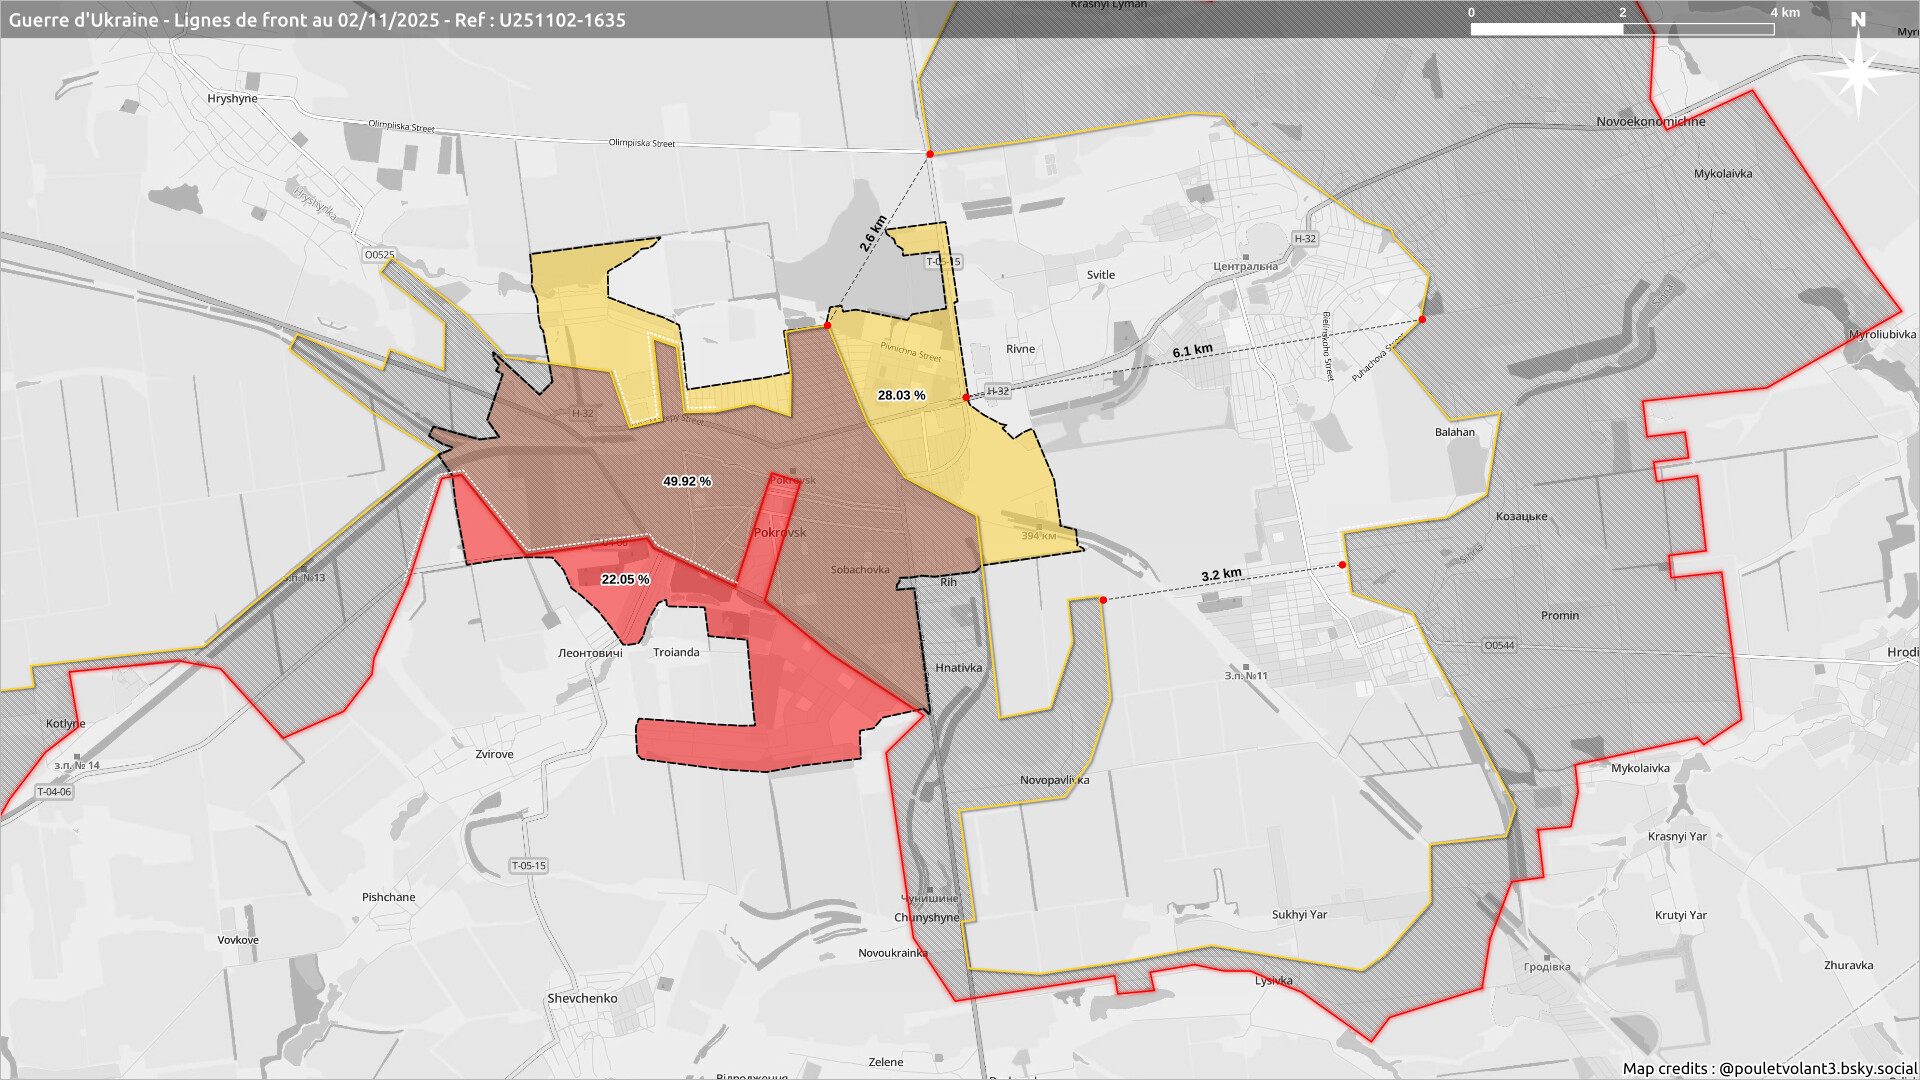
Task: Click the map title reference header
Action: pyautogui.click(x=317, y=20)
